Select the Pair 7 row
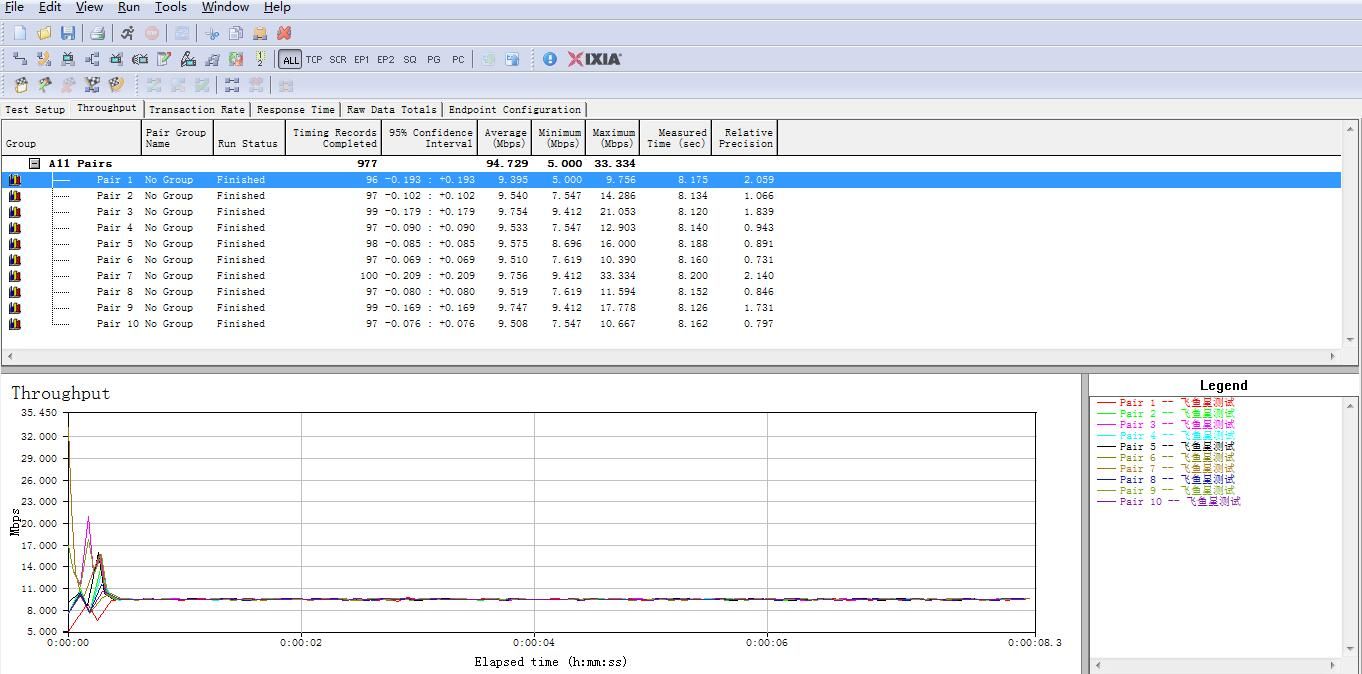Screen dimensions: 1362x674 tap(115, 276)
